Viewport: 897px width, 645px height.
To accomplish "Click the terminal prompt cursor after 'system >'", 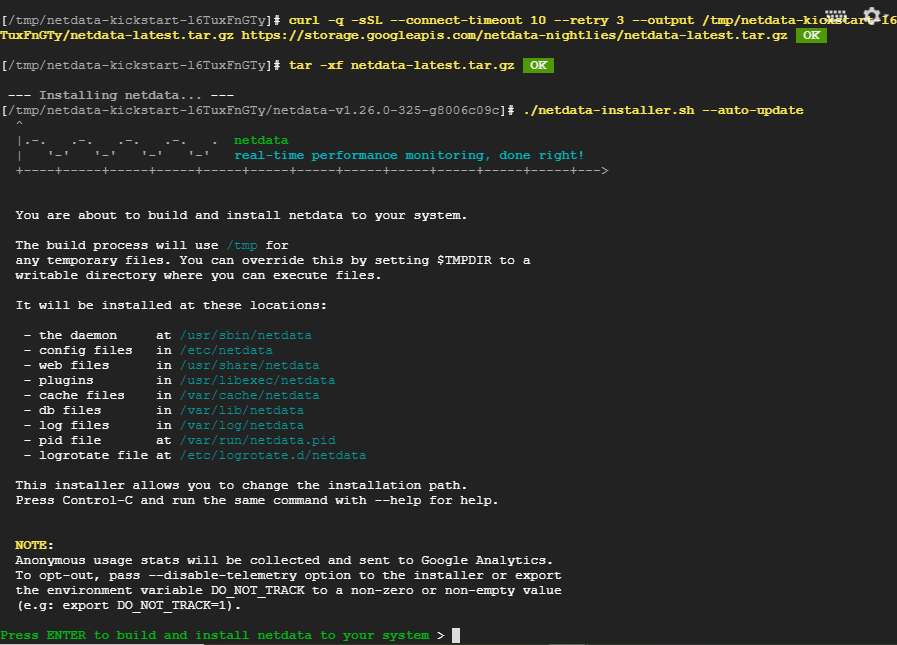I will click(x=456, y=635).
